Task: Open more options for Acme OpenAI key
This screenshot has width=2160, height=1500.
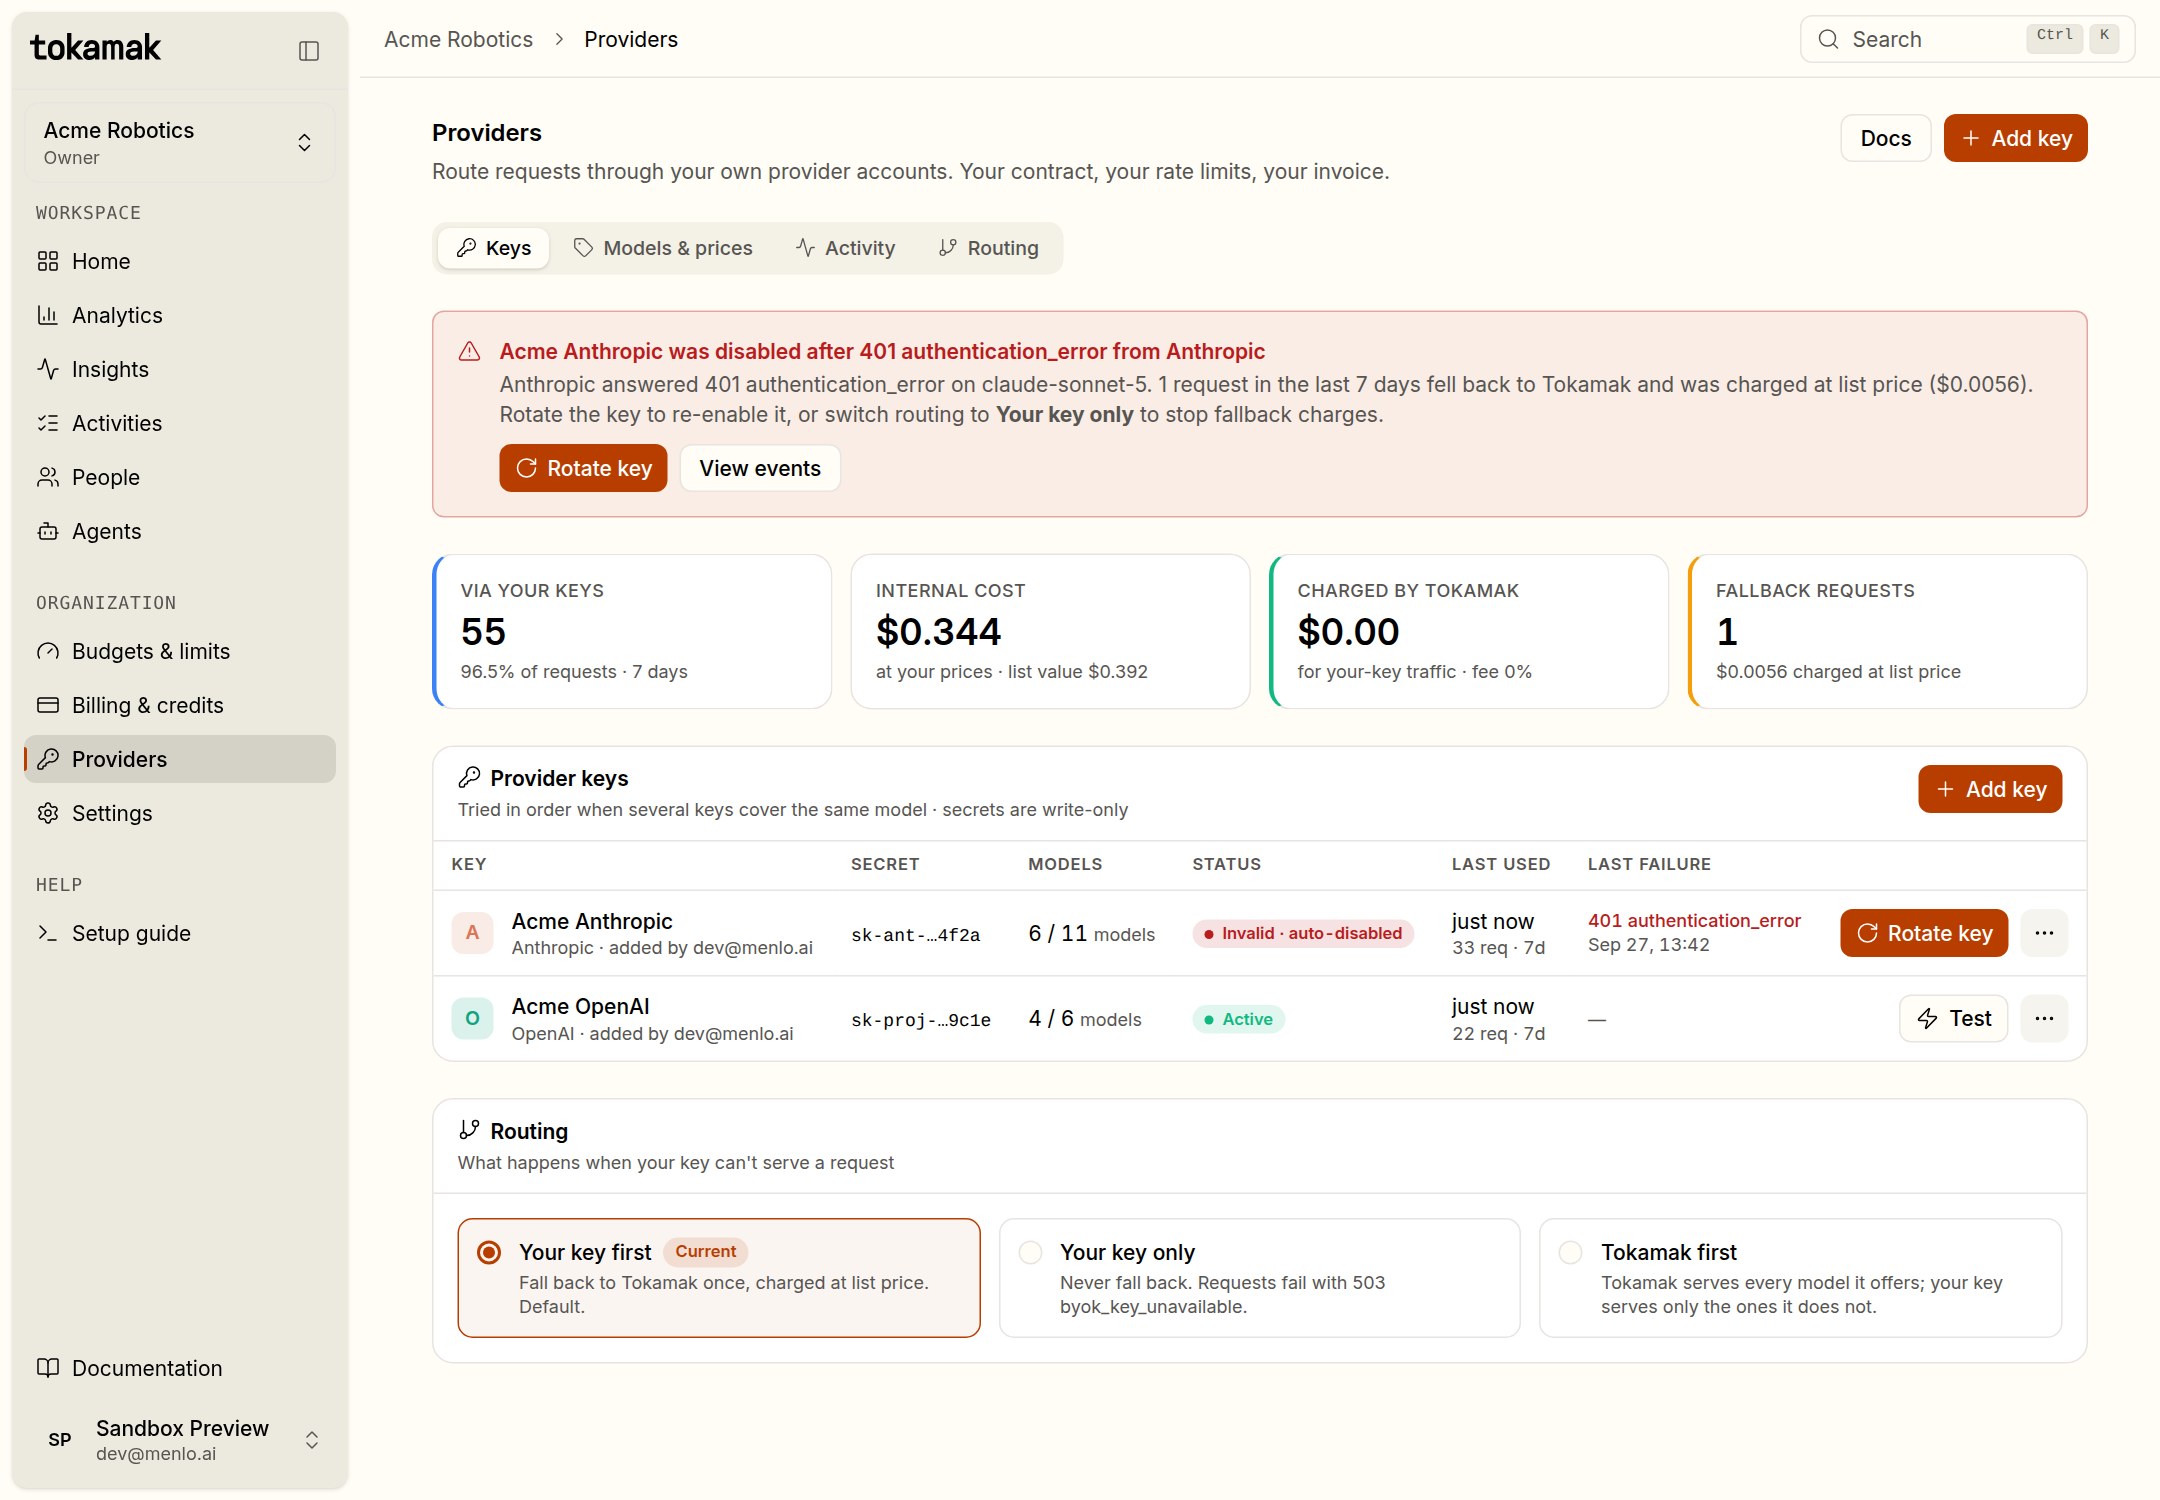Action: click(2044, 1018)
